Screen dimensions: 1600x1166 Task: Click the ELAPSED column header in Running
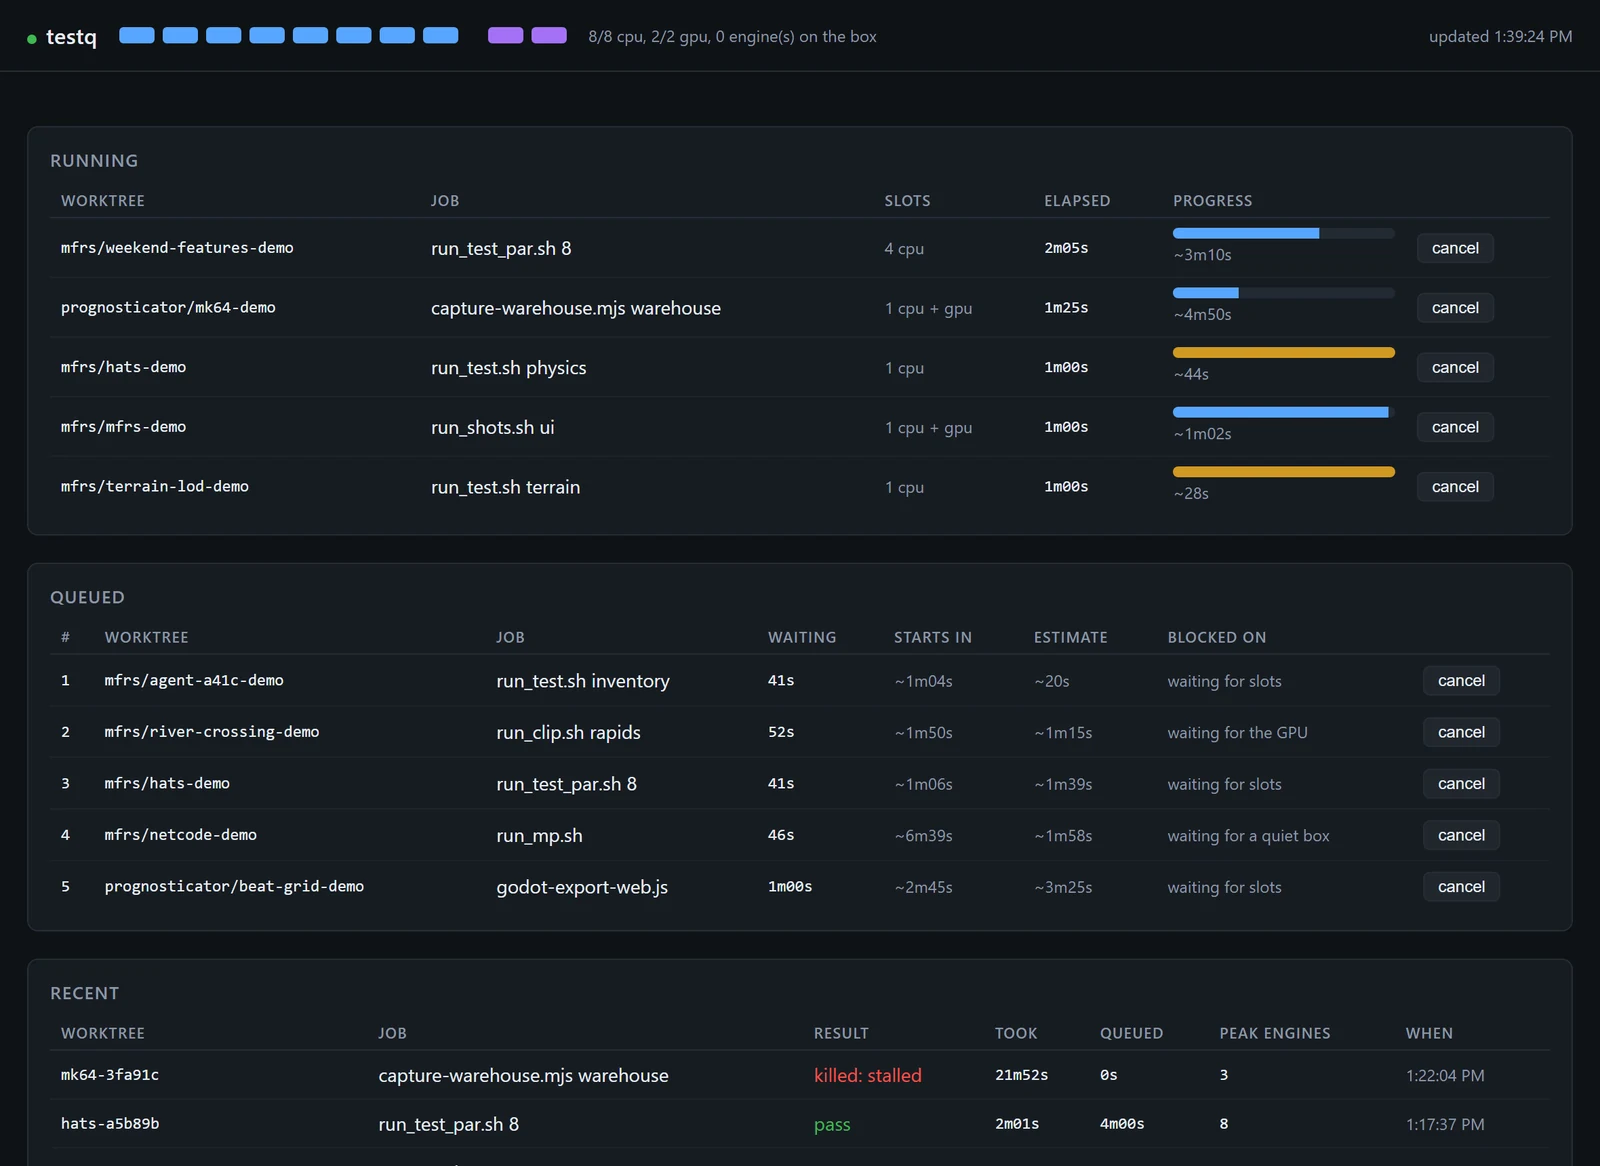[x=1077, y=201]
